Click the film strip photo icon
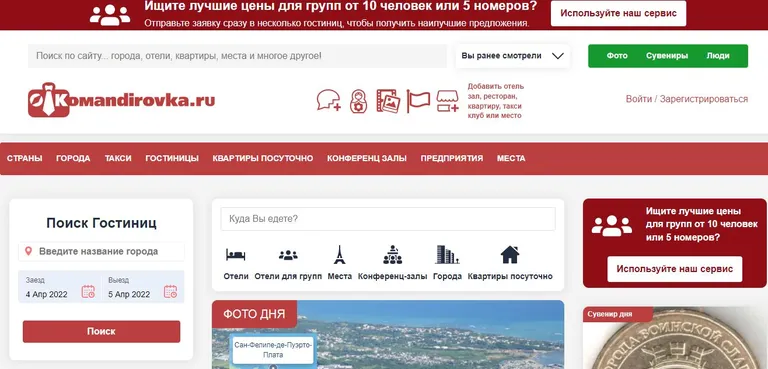Image resolution: width=768 pixels, height=369 pixels. [x=388, y=101]
